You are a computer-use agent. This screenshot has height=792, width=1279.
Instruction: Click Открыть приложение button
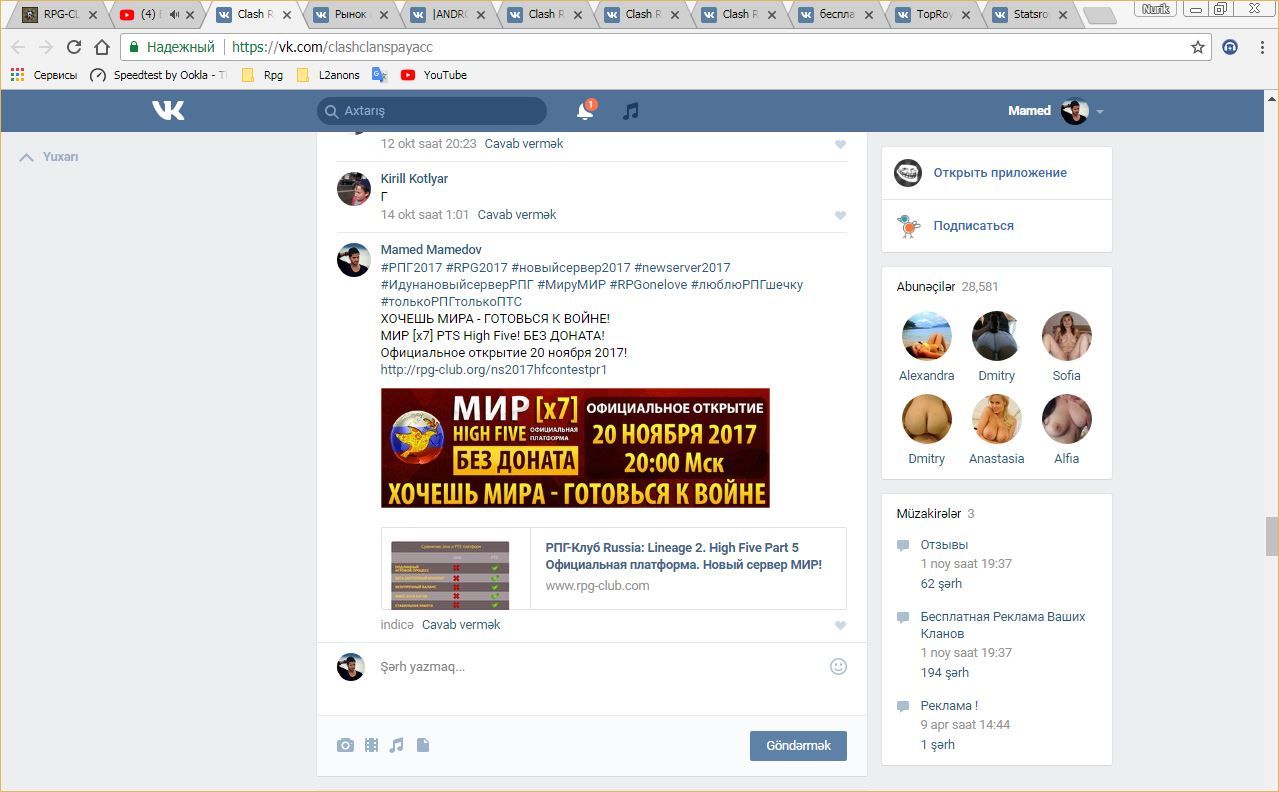click(996, 173)
